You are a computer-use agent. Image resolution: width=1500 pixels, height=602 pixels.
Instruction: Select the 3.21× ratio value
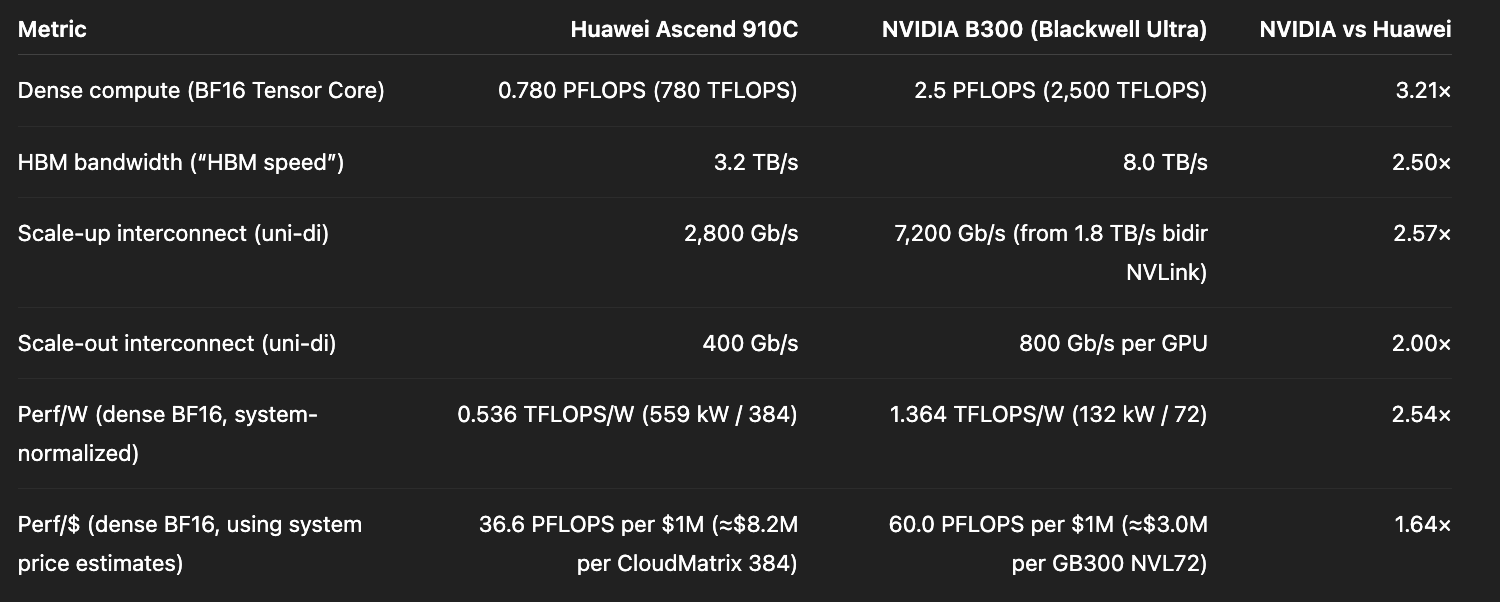[1423, 90]
